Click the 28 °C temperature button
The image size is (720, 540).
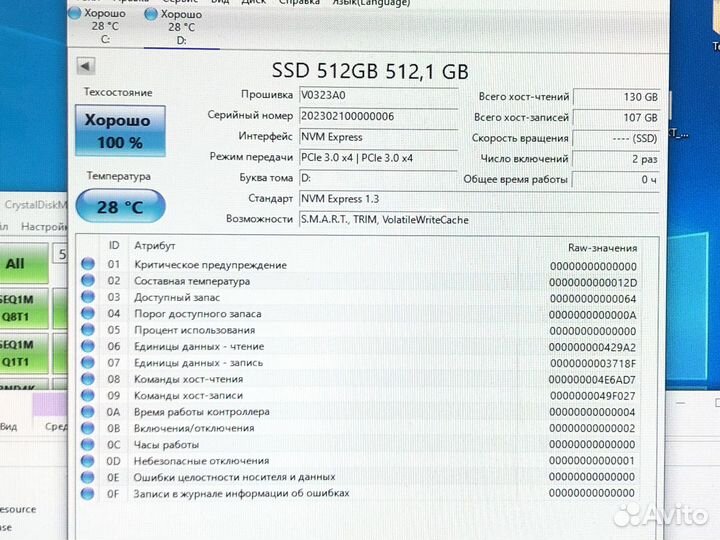[120, 207]
